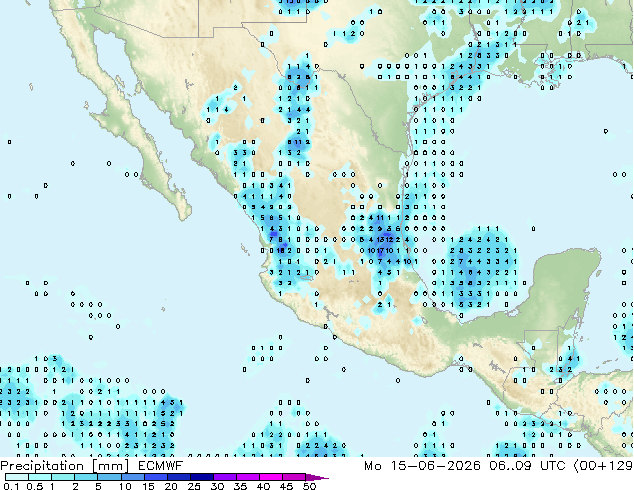Click the legend value '0.1'
This screenshot has height=490, width=634.
click(9, 486)
